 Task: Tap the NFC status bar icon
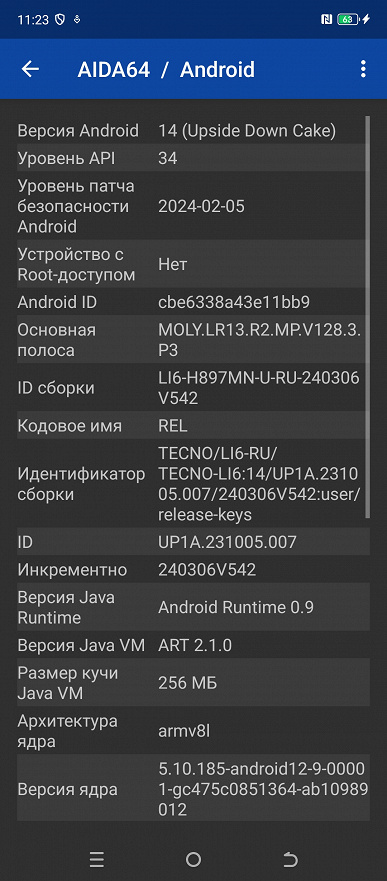(326, 20)
